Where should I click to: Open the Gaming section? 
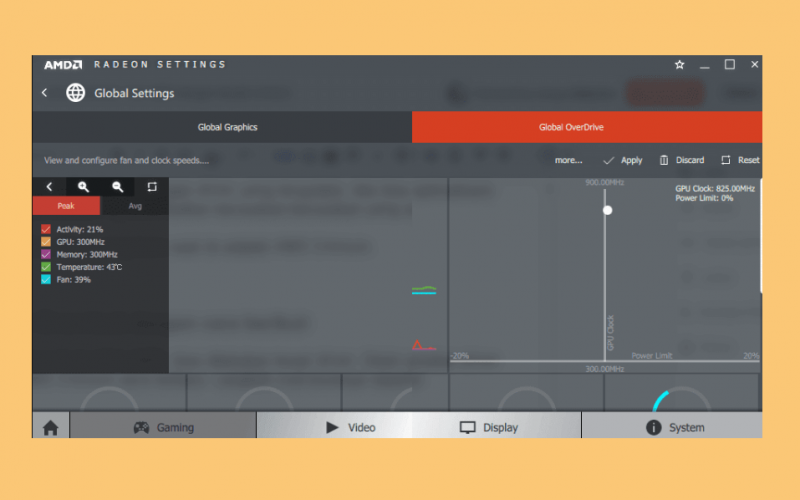point(163,427)
